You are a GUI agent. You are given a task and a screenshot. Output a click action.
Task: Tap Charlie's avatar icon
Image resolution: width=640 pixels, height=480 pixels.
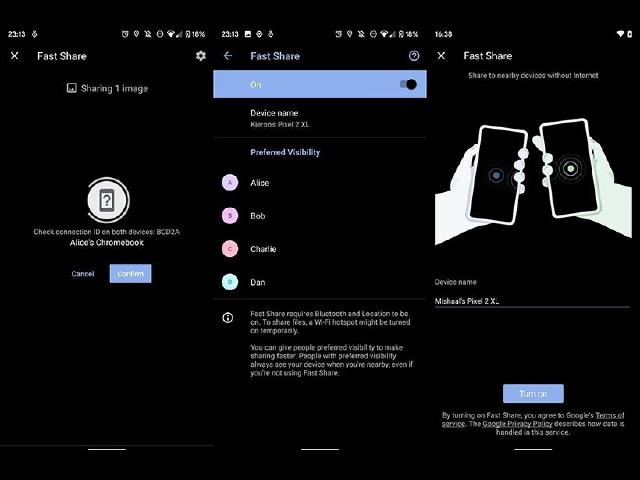(x=230, y=249)
